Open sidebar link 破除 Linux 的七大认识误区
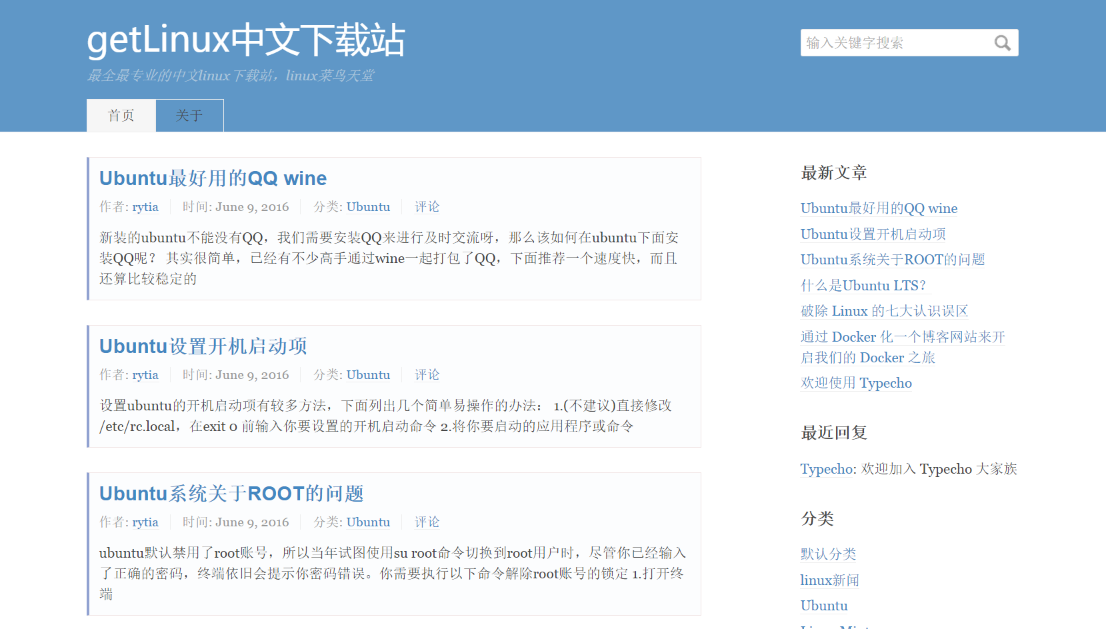Screen dimensions: 1106x629 [x=885, y=311]
